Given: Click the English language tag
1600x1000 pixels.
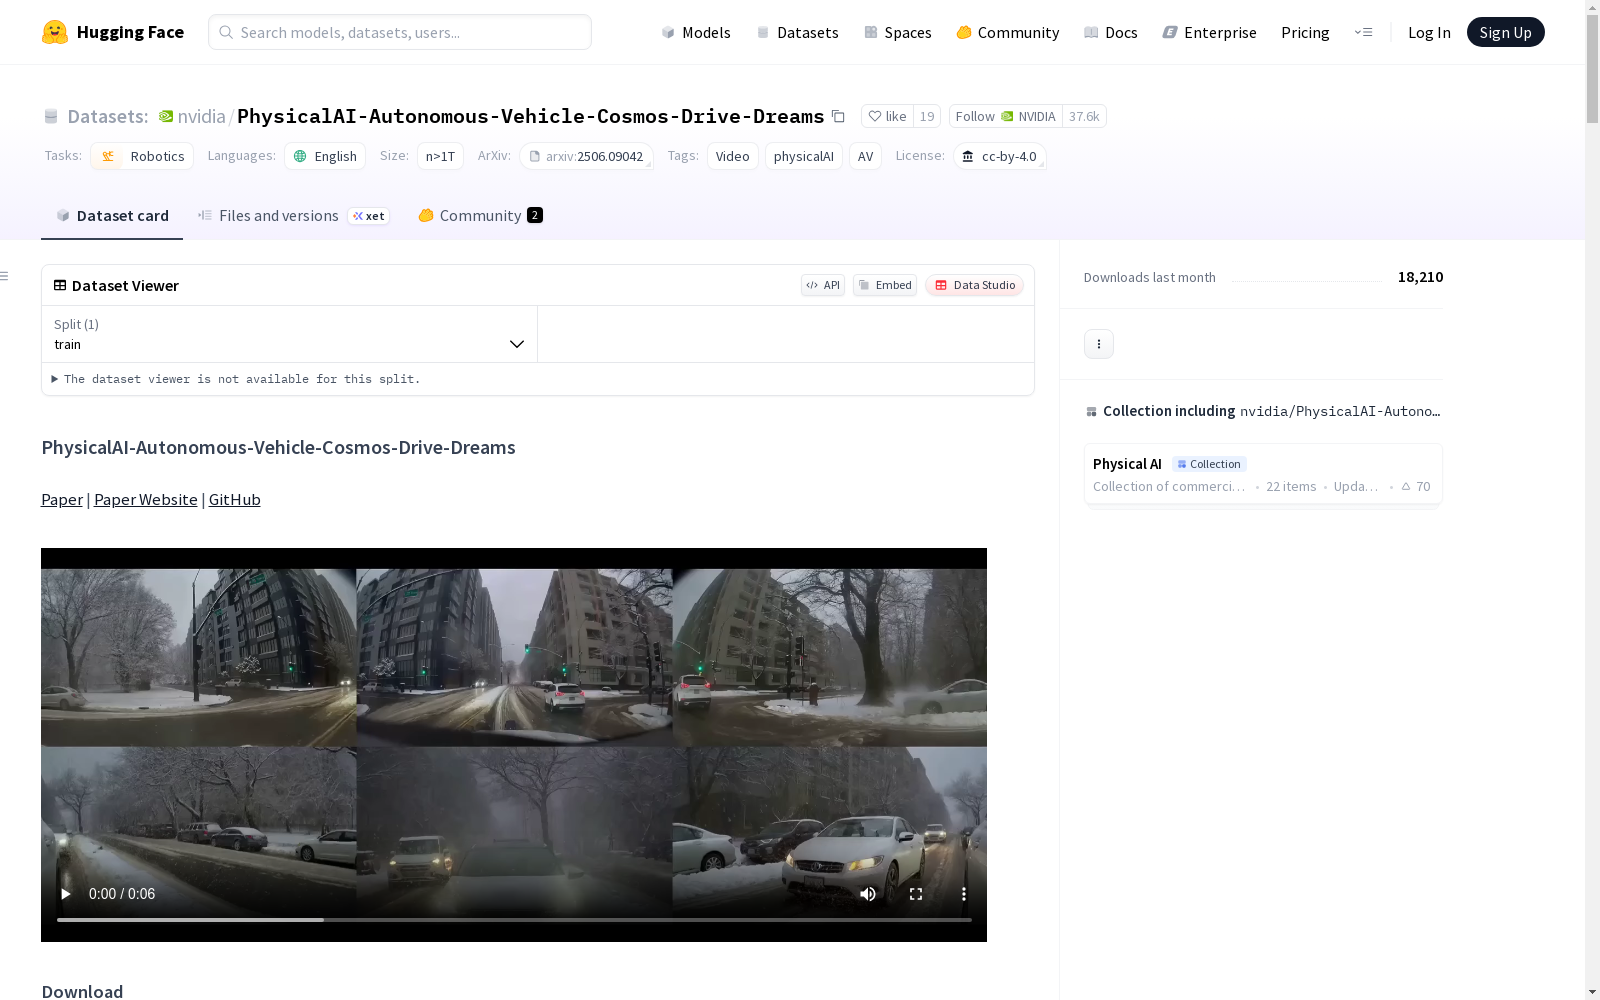Looking at the screenshot, I should click(x=325, y=156).
